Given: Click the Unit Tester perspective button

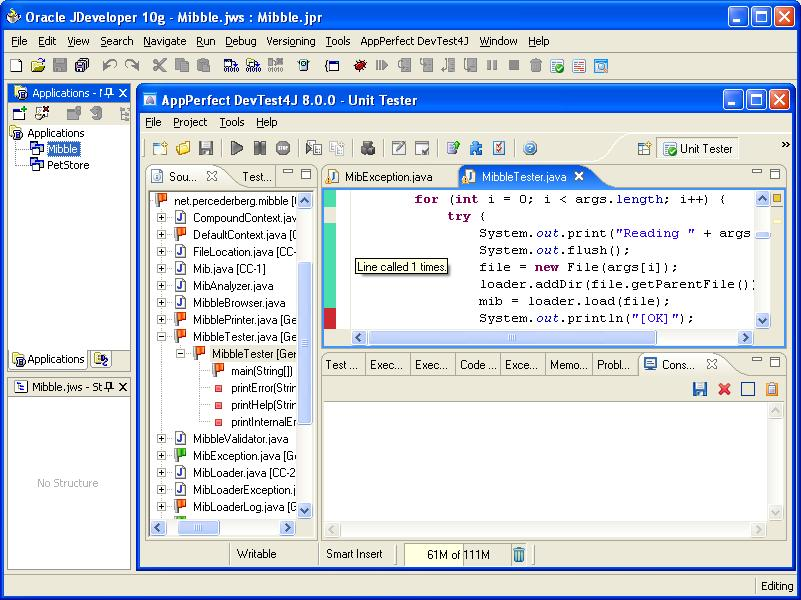Looking at the screenshot, I should click(x=697, y=149).
